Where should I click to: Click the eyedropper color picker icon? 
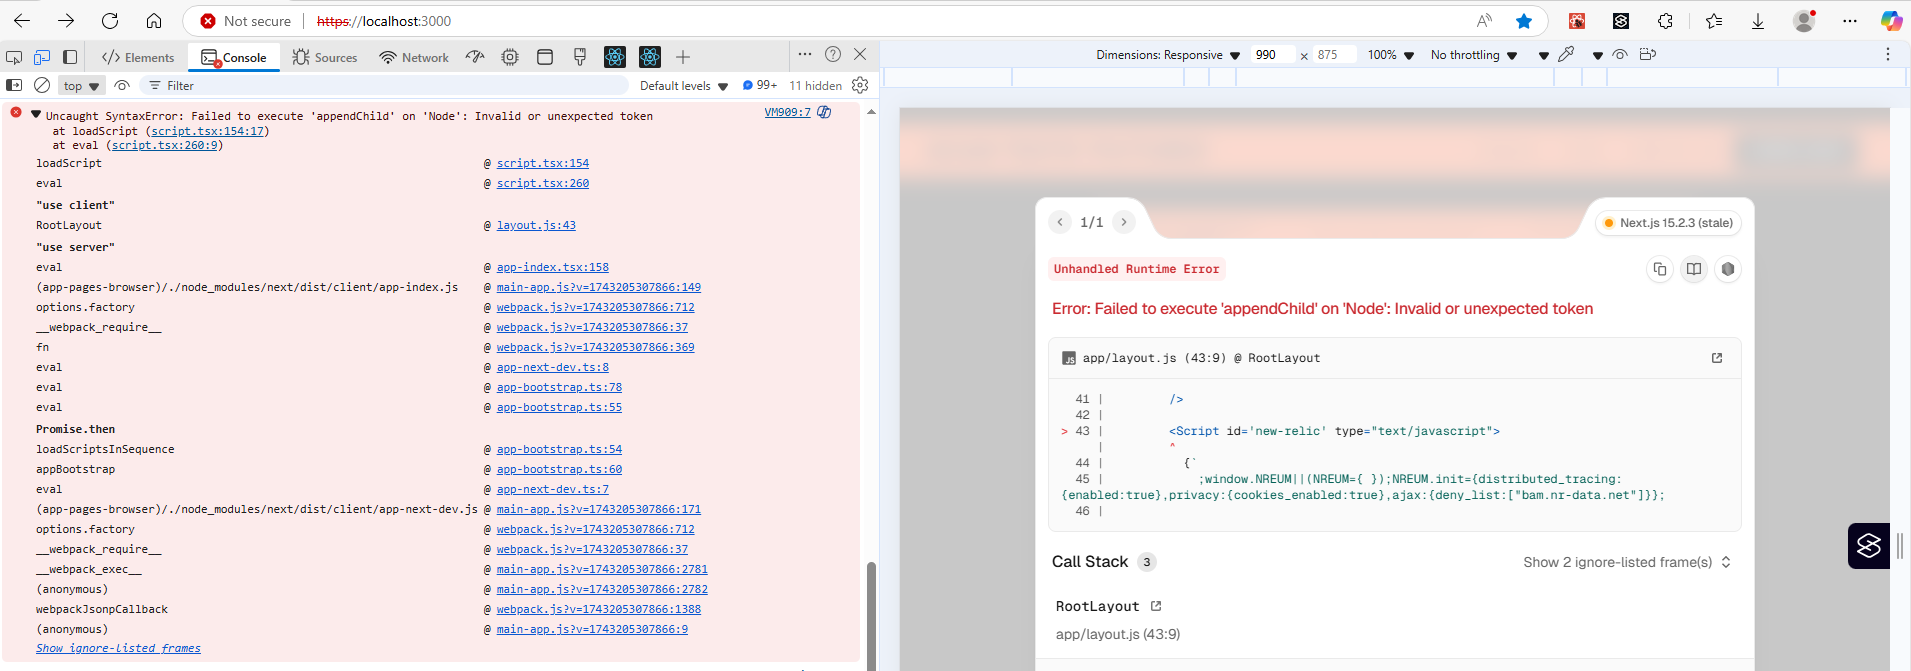[x=1567, y=54]
